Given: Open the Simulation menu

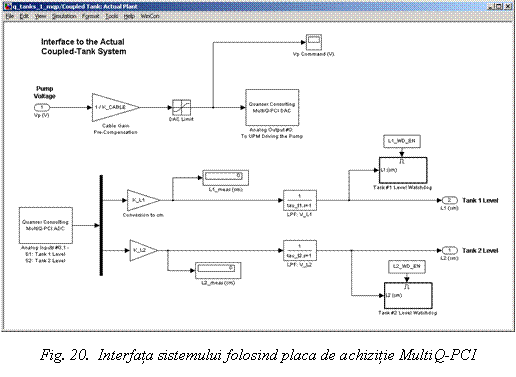Looking at the screenshot, I should (x=64, y=16).
